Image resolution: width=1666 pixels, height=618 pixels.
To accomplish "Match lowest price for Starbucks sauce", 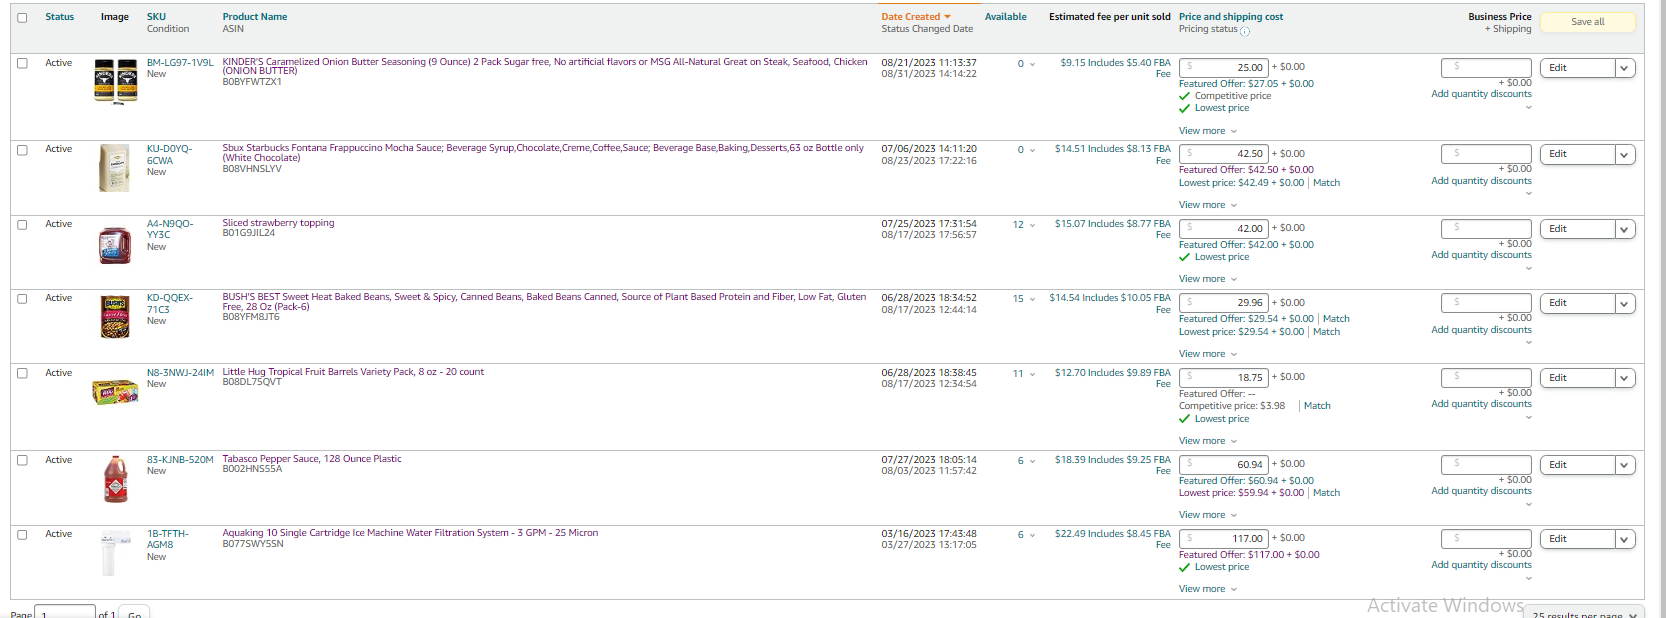I will point(1326,183).
